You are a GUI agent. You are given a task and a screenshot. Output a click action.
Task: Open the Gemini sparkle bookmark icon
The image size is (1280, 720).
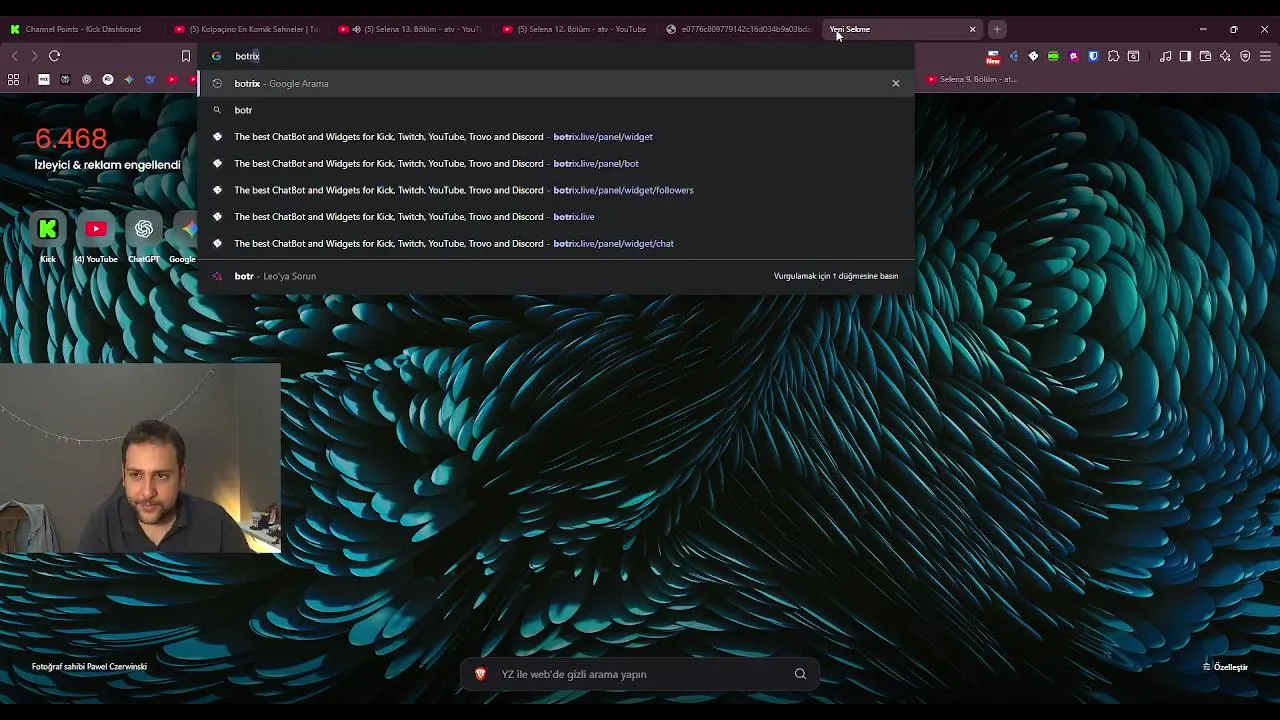129,79
